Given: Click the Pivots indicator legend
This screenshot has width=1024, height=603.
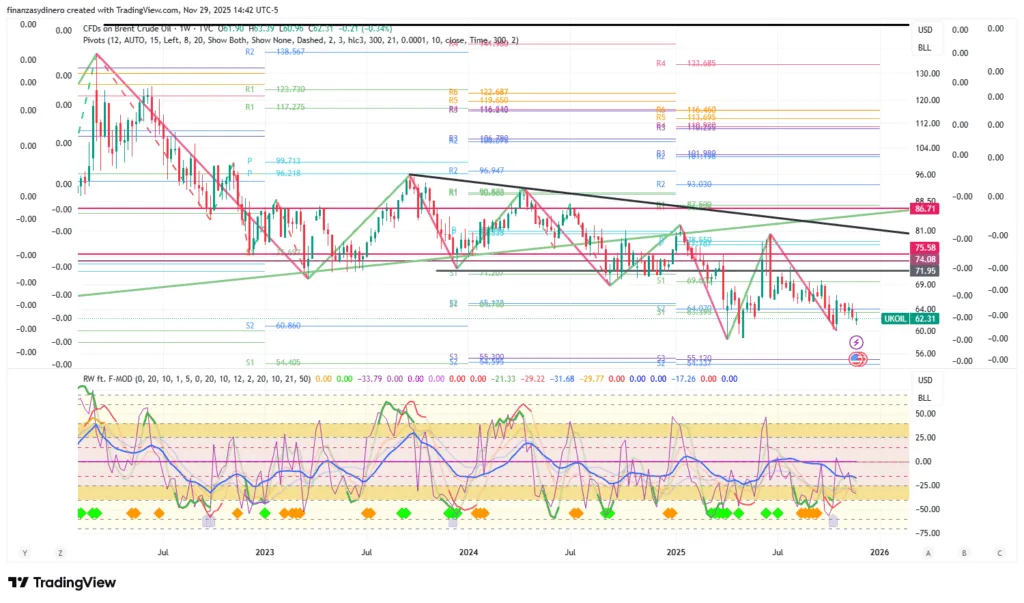Looking at the screenshot, I should click(x=300, y=41).
